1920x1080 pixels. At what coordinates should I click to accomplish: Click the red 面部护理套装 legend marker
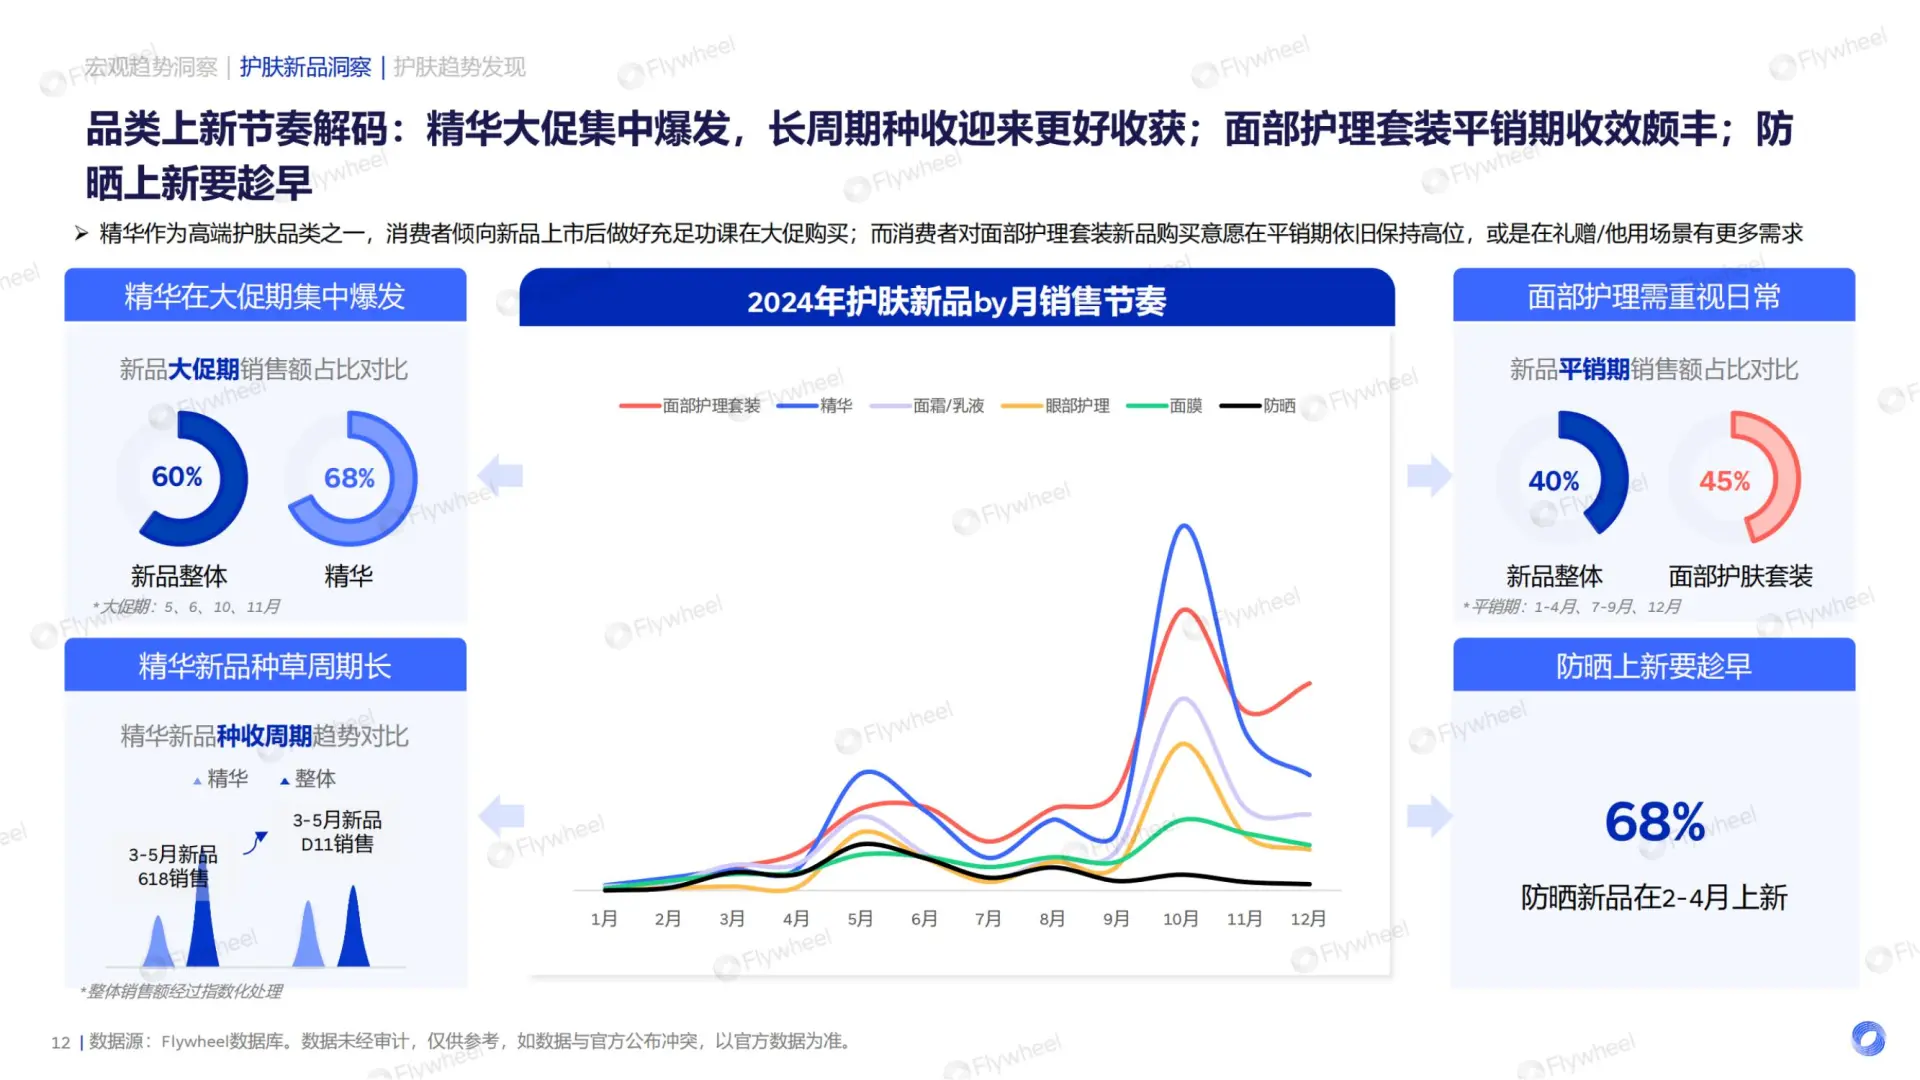point(639,405)
